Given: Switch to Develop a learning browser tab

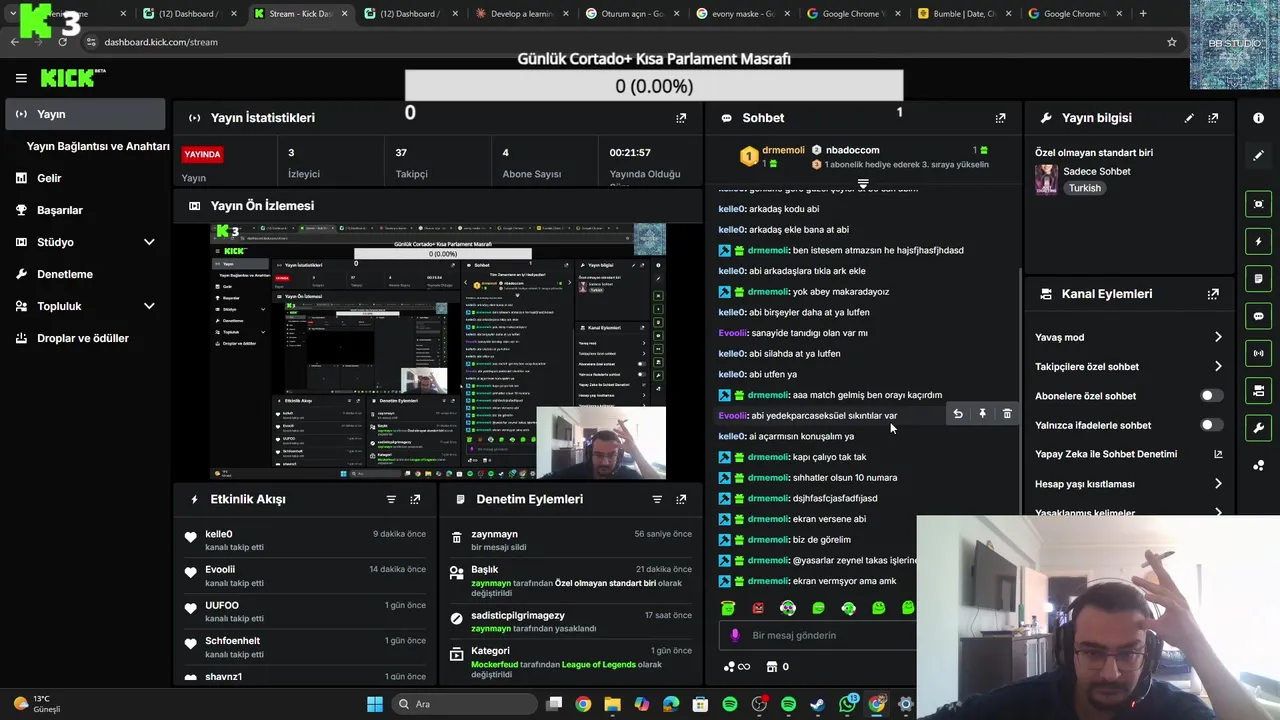Looking at the screenshot, I should [x=522, y=14].
